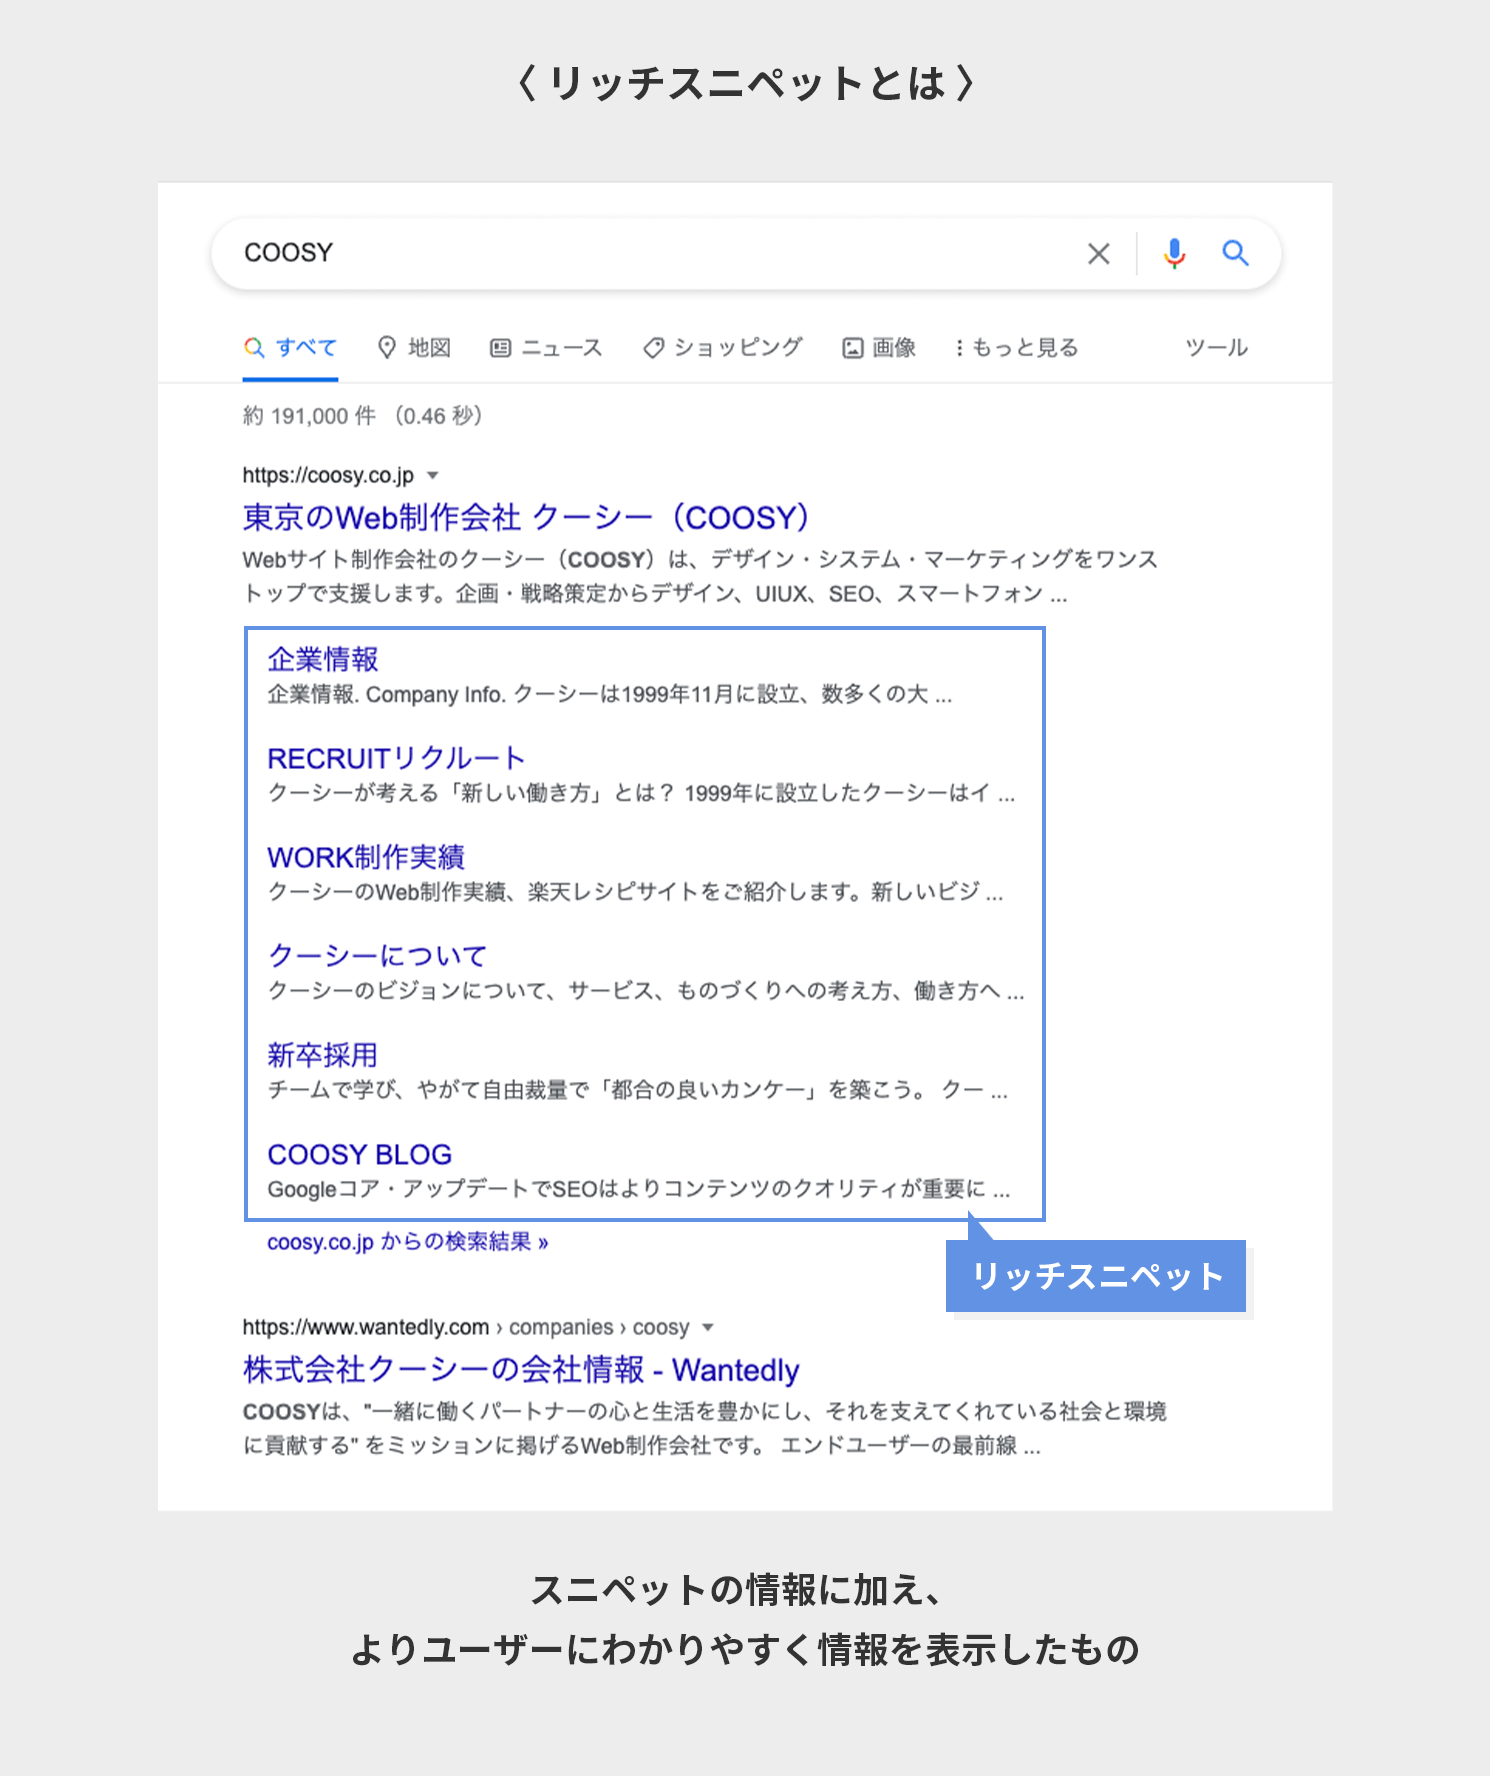Expand the dropdown arrow beside the wantedly.com URL
1490x1776 pixels.
tap(708, 1327)
